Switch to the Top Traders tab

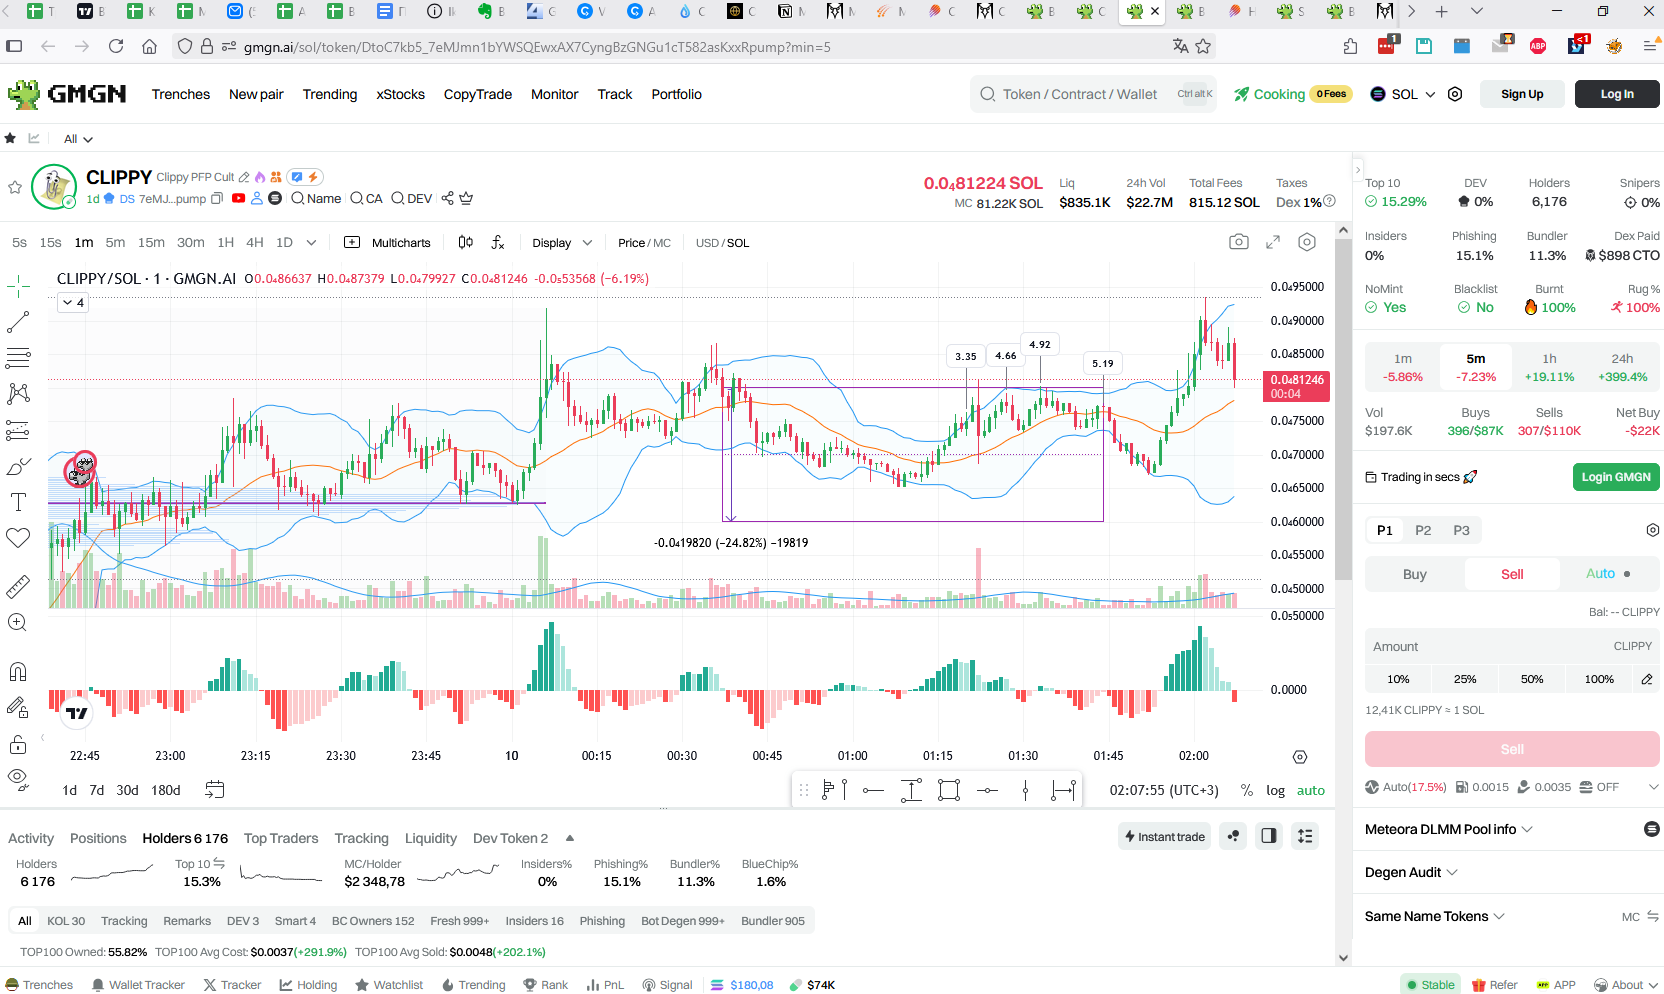click(281, 838)
